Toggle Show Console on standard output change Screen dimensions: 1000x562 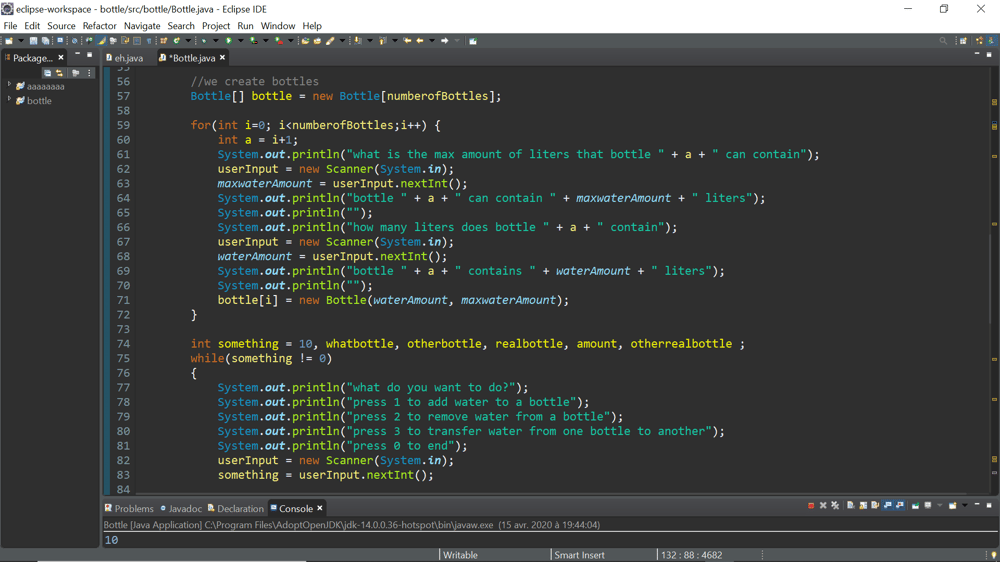888,506
